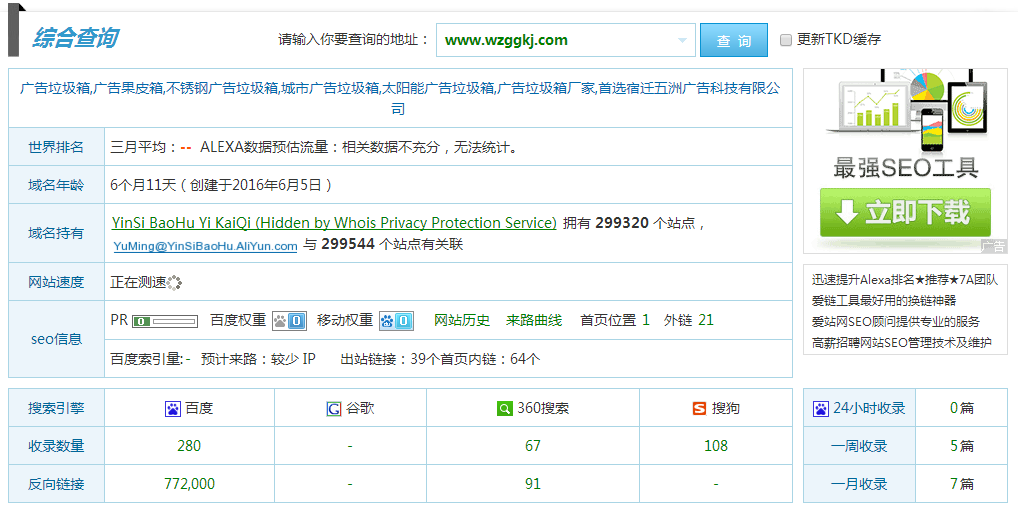Viewport: 1018px width, 511px height.
Task: Click the YuMing@YinSiBaoHu.AliYun.com email link
Action: click(x=205, y=245)
